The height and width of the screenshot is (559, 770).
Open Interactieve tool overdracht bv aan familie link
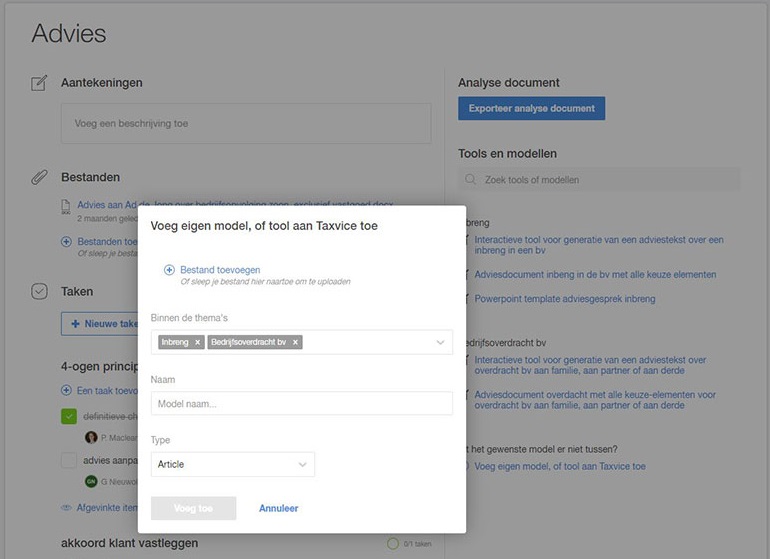pyautogui.click(x=590, y=365)
